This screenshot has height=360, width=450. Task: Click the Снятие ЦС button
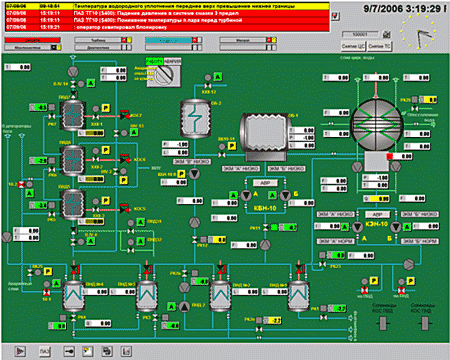coord(353,46)
